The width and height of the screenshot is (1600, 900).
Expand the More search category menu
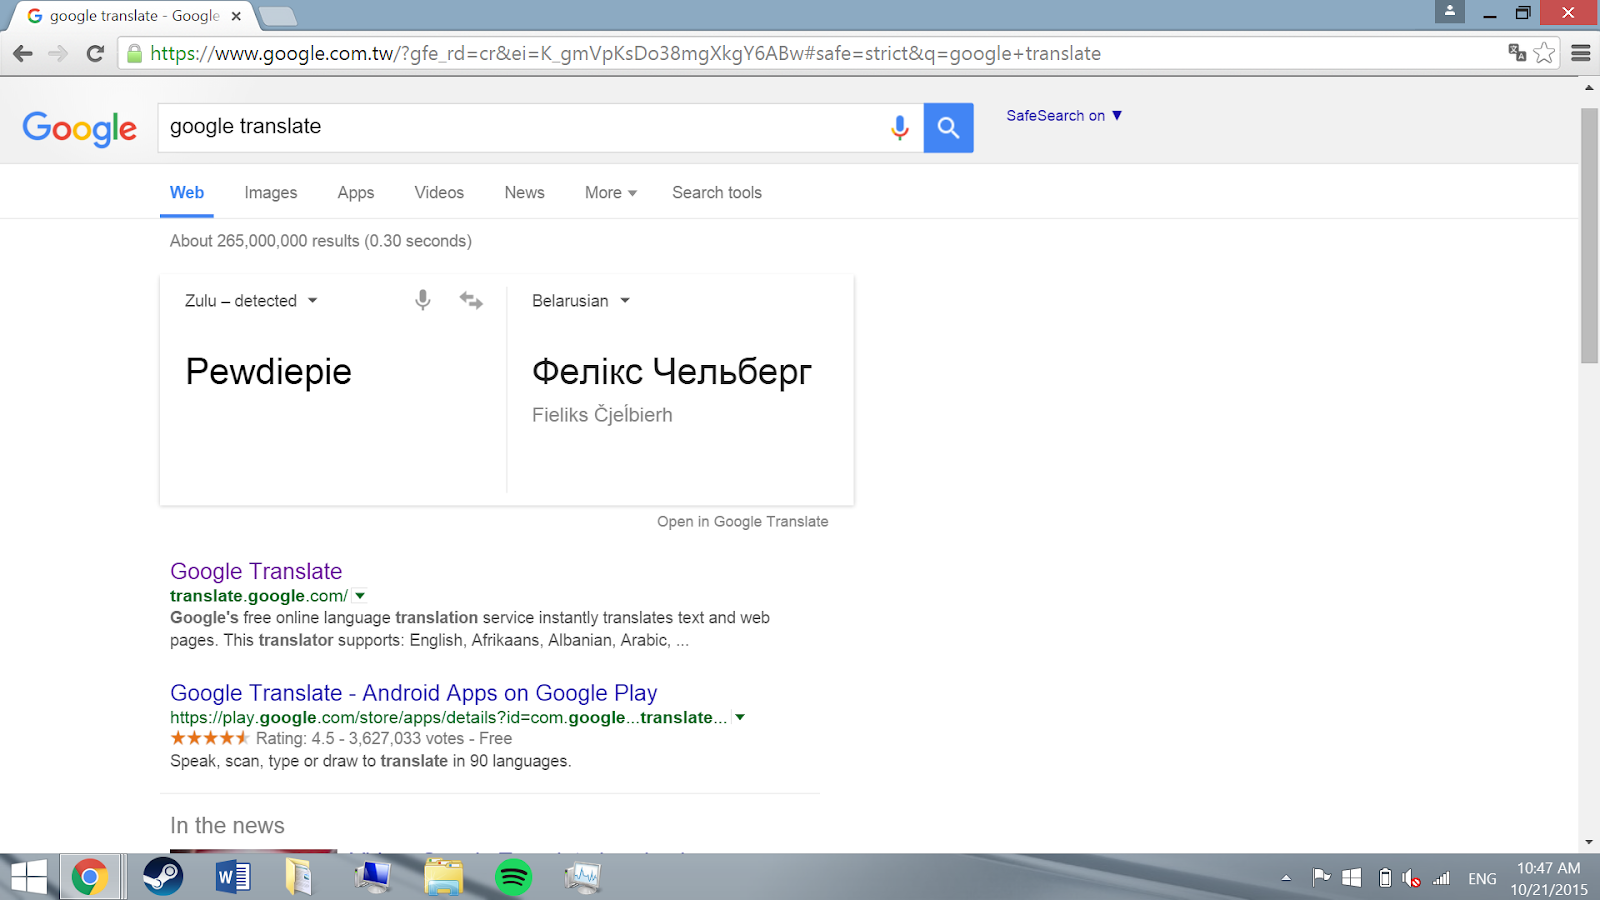pos(610,192)
